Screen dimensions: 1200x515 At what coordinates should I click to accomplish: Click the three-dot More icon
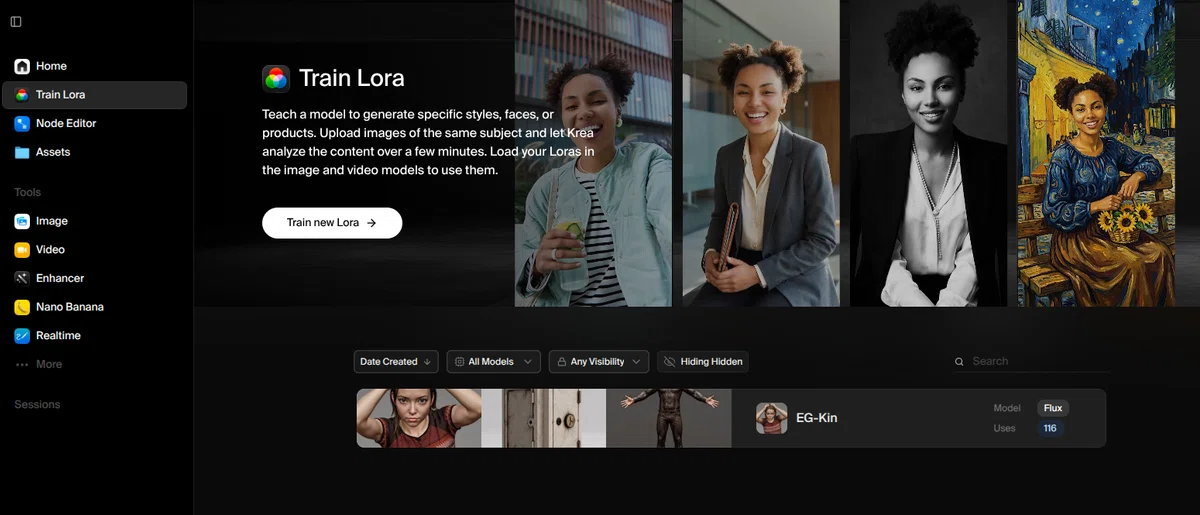pos(22,365)
